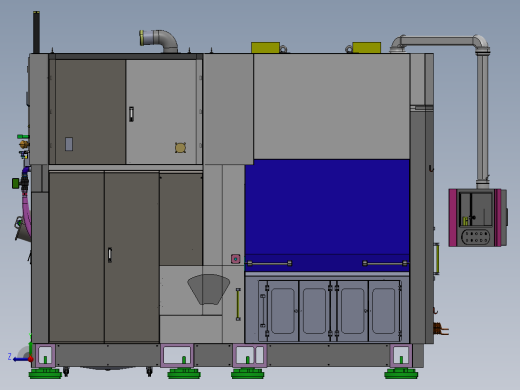Select the purple hose on the left side
The width and height of the screenshot is (520, 390).
[x=26, y=212]
